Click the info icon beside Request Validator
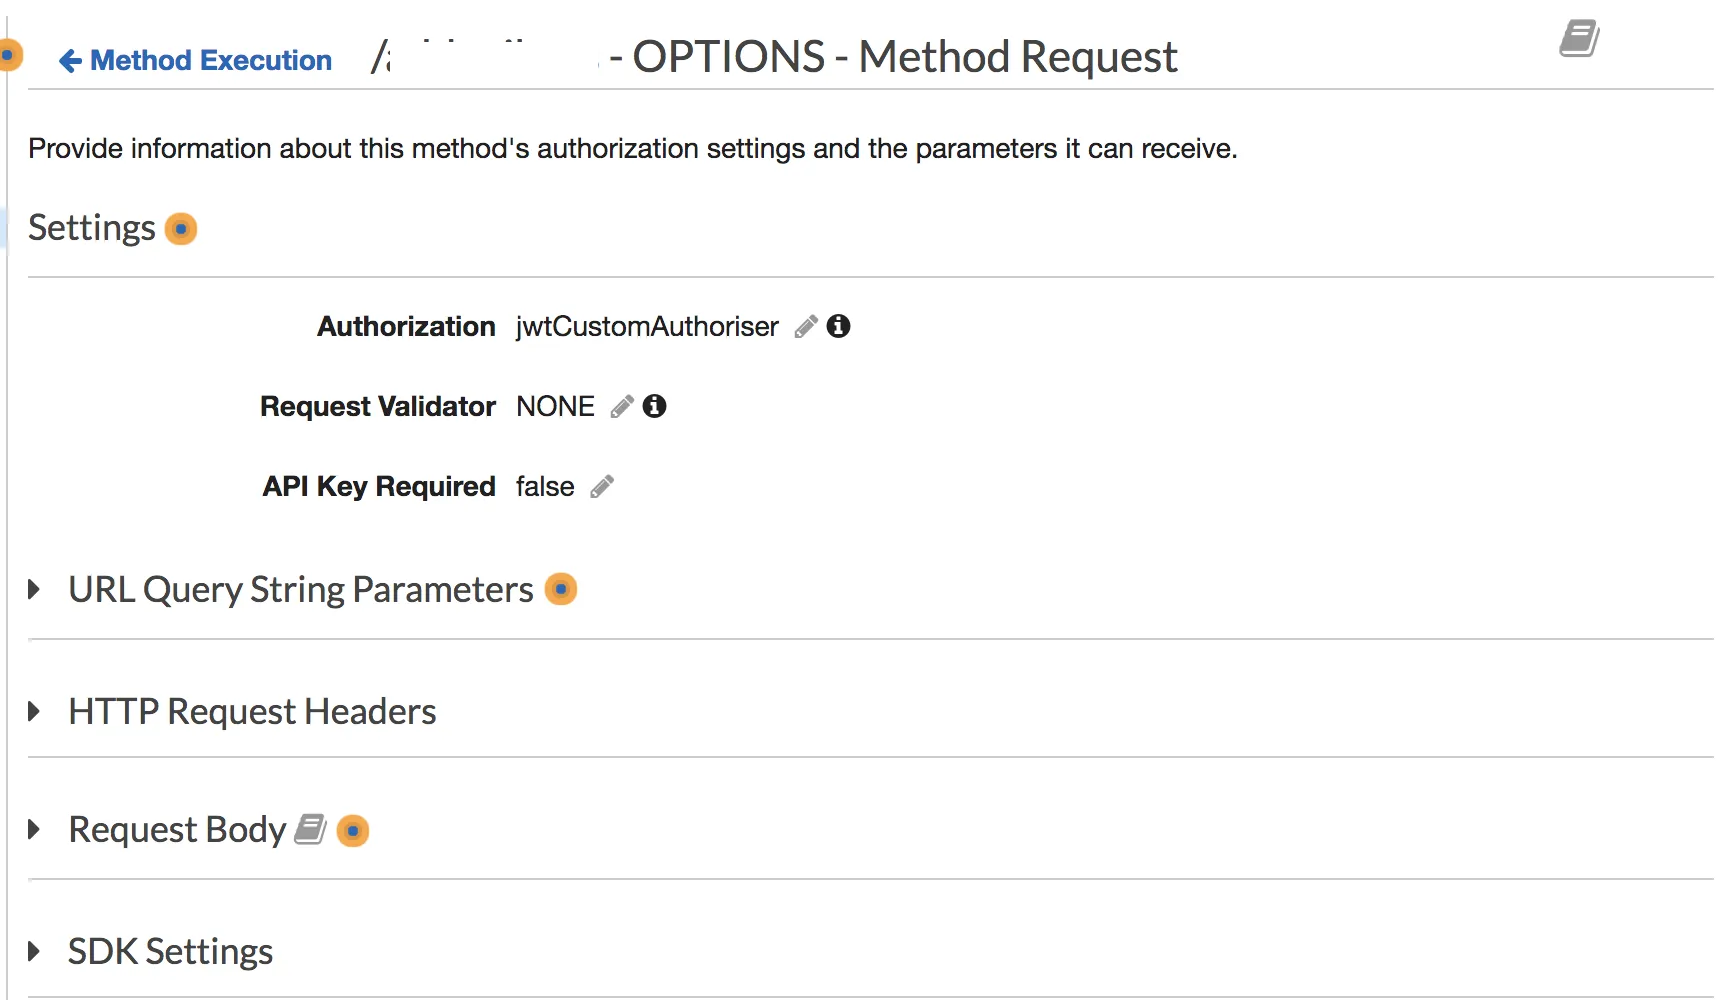This screenshot has height=1000, width=1718. pyautogui.click(x=655, y=406)
